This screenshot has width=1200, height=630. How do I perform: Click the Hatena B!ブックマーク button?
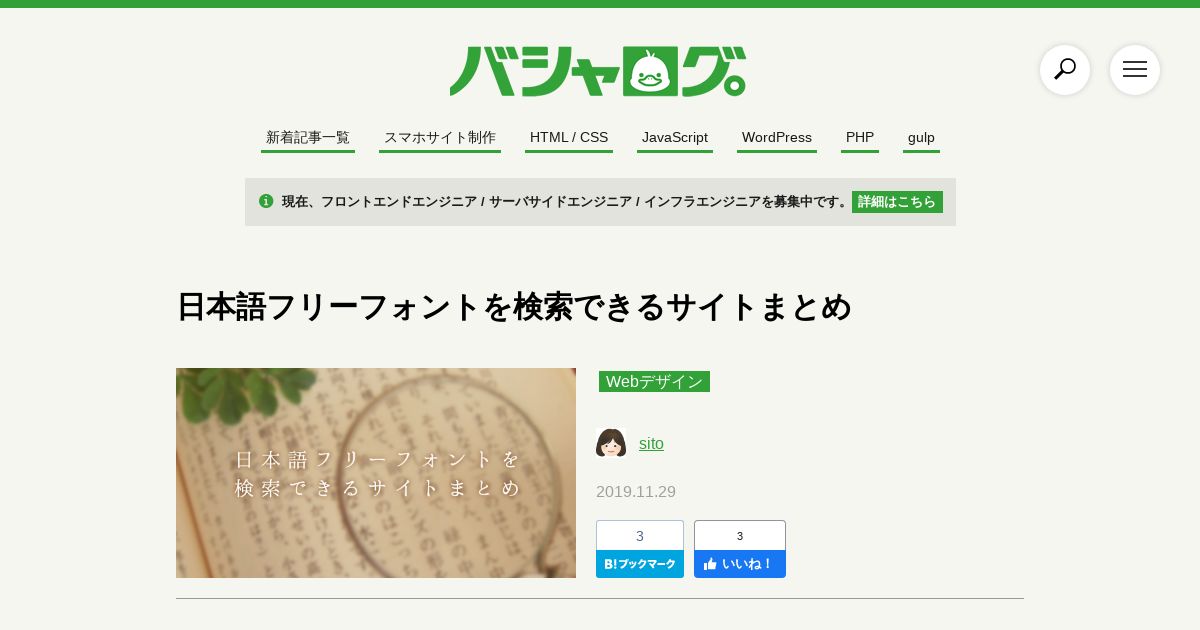point(640,564)
